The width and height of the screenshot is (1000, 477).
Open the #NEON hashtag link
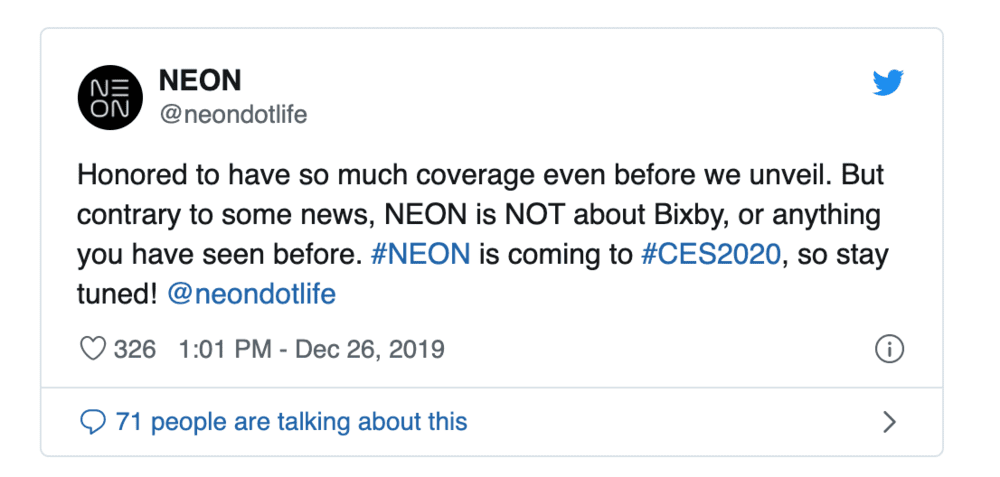(x=420, y=254)
